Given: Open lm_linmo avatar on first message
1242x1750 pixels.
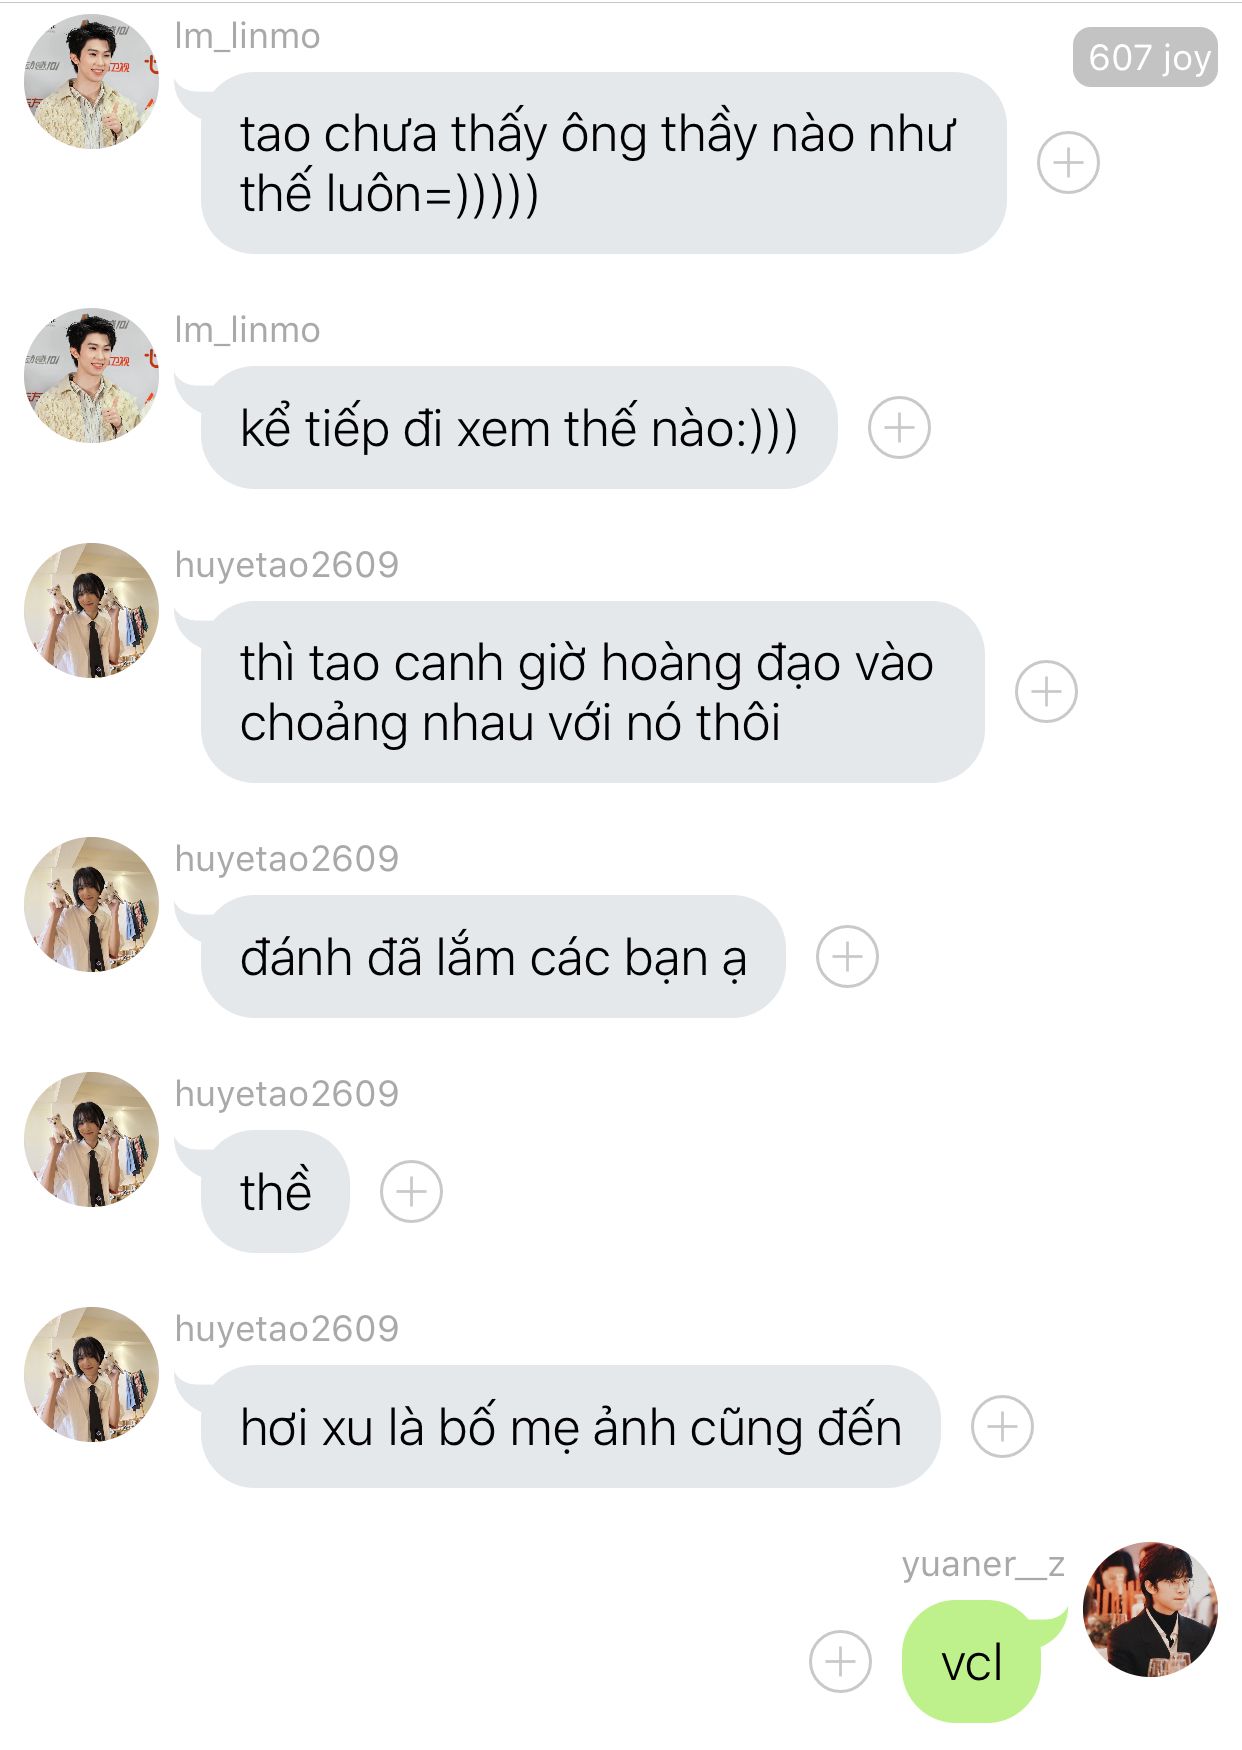Looking at the screenshot, I should tap(91, 81).
